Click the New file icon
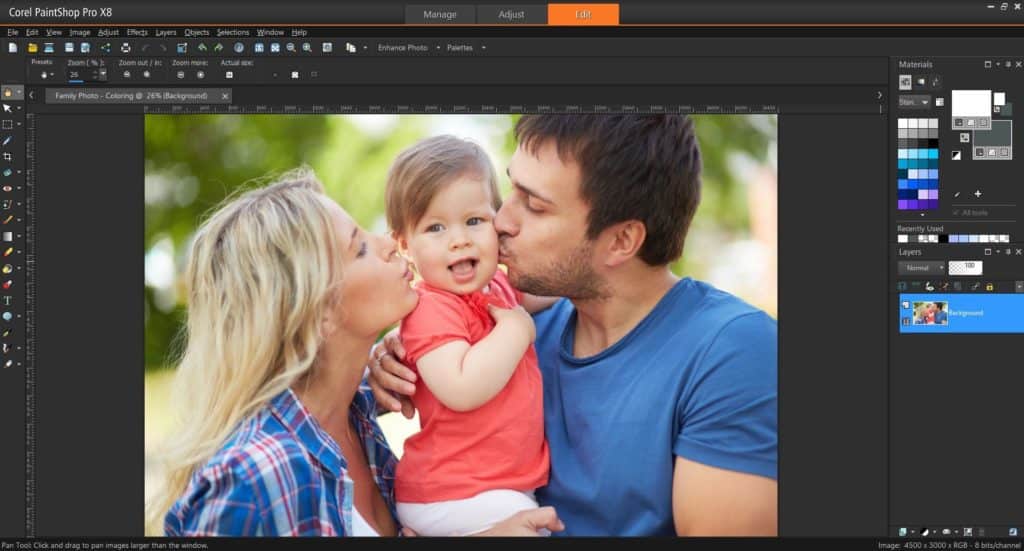This screenshot has width=1024, height=551. pyautogui.click(x=13, y=47)
